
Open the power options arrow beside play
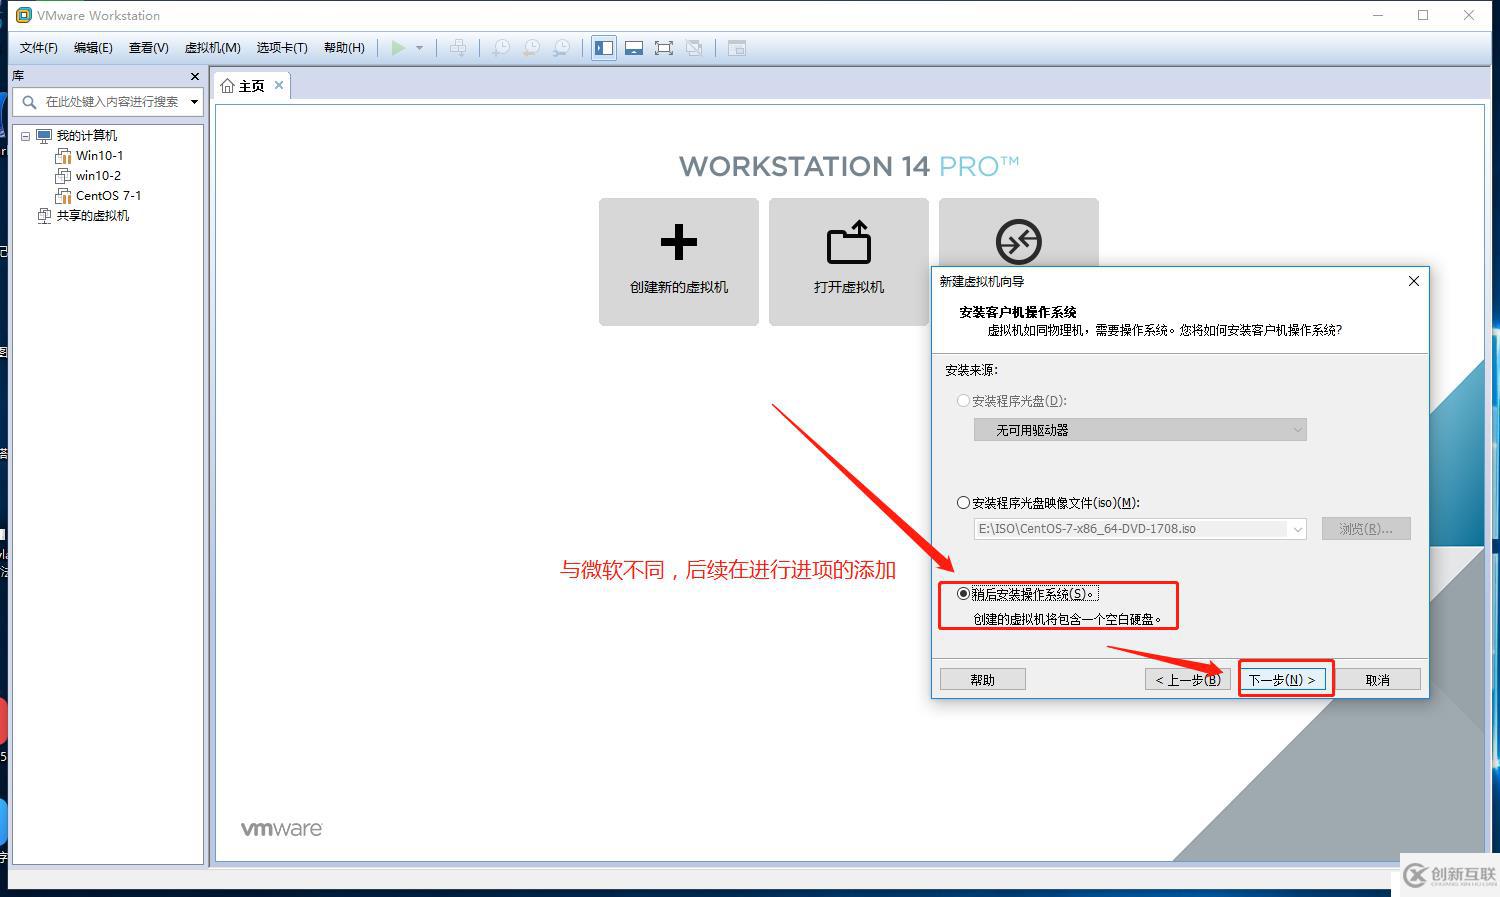tap(419, 48)
